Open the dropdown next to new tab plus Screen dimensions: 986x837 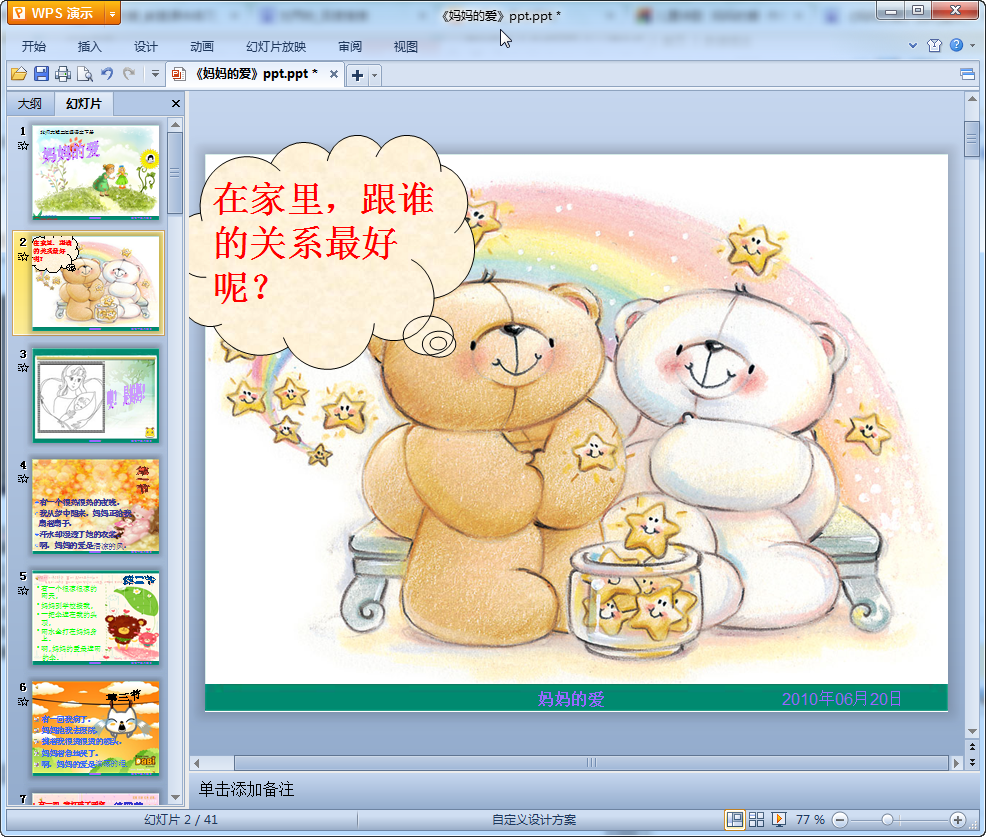[375, 75]
